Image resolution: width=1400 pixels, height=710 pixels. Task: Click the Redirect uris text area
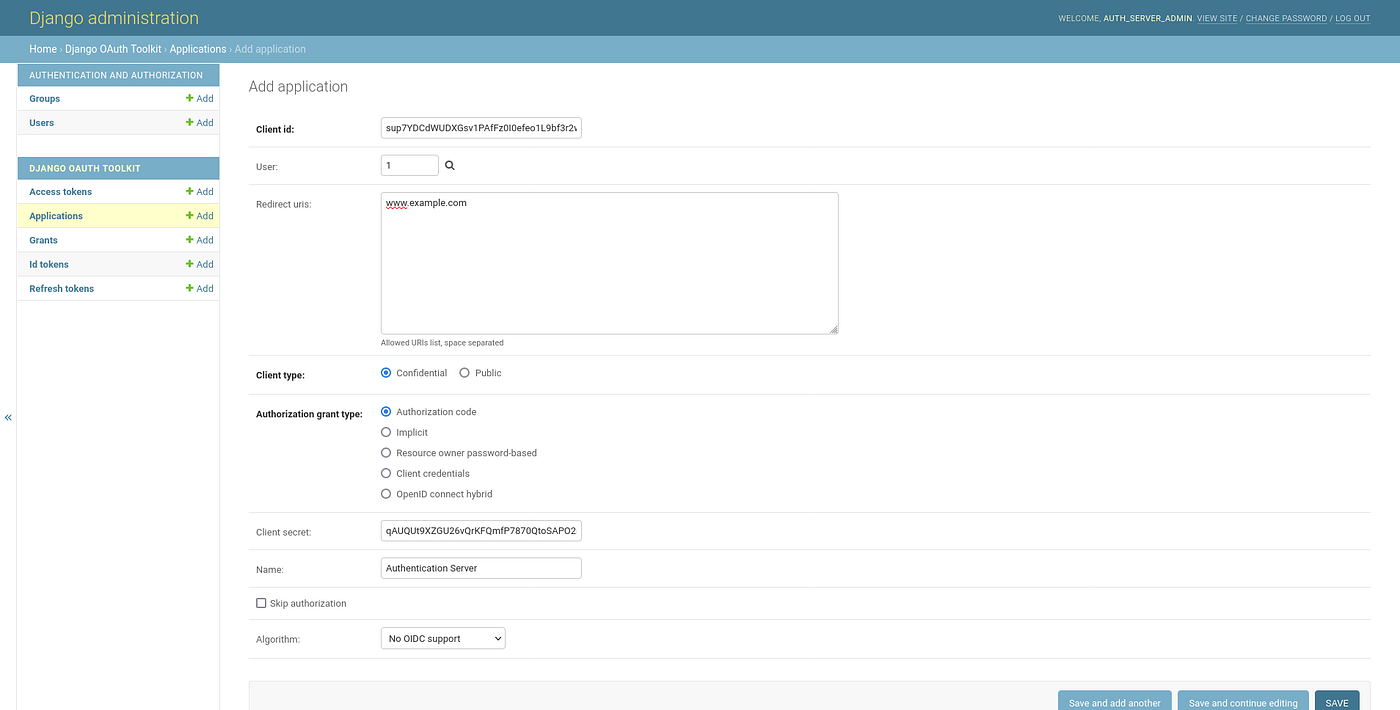point(609,263)
